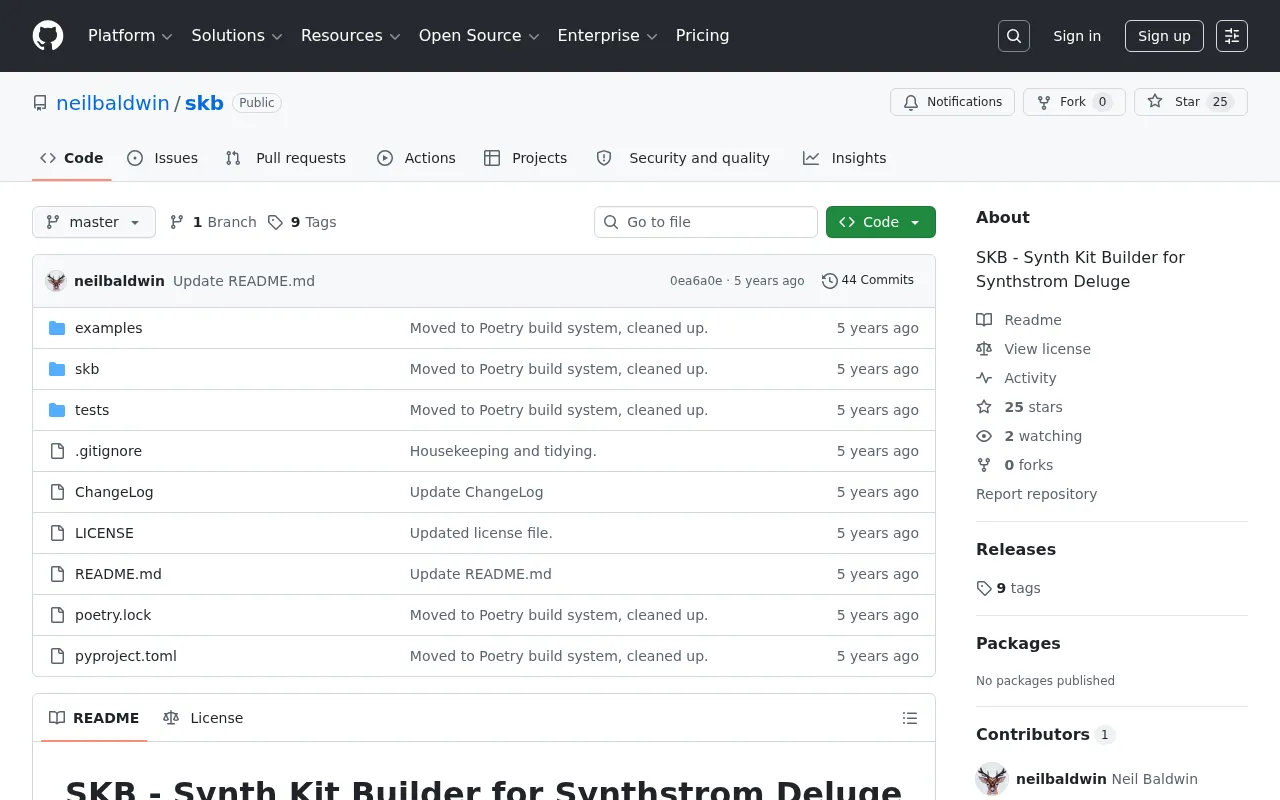The width and height of the screenshot is (1280, 800).
Task: Click the ChangeLog file icon
Action: [57, 492]
